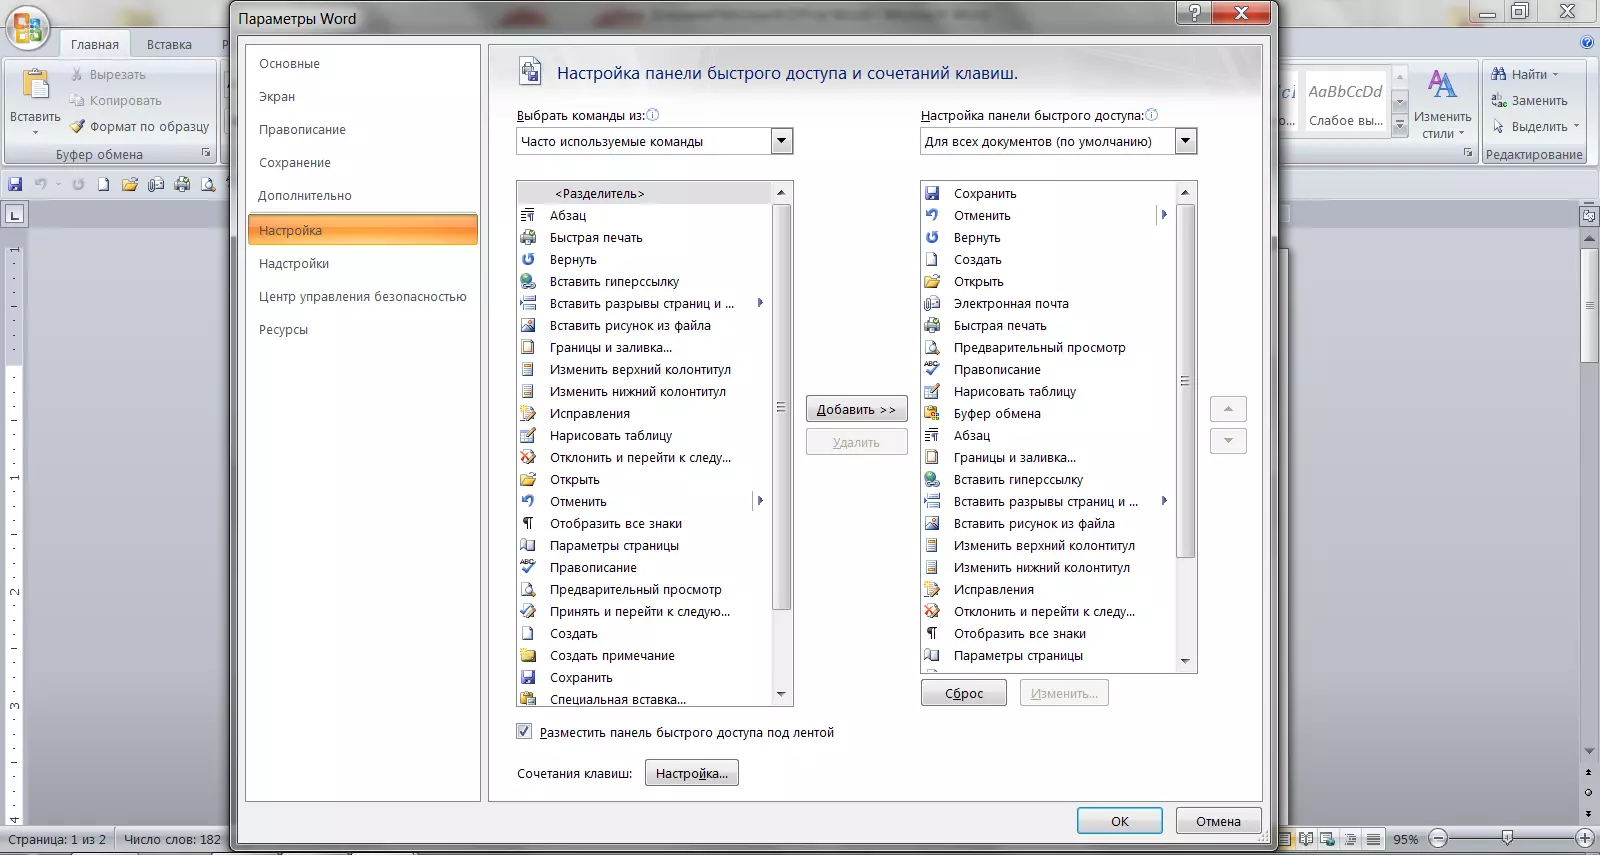Select Буфер обмена in the quick access list
1600x855 pixels.
tap(1048, 414)
